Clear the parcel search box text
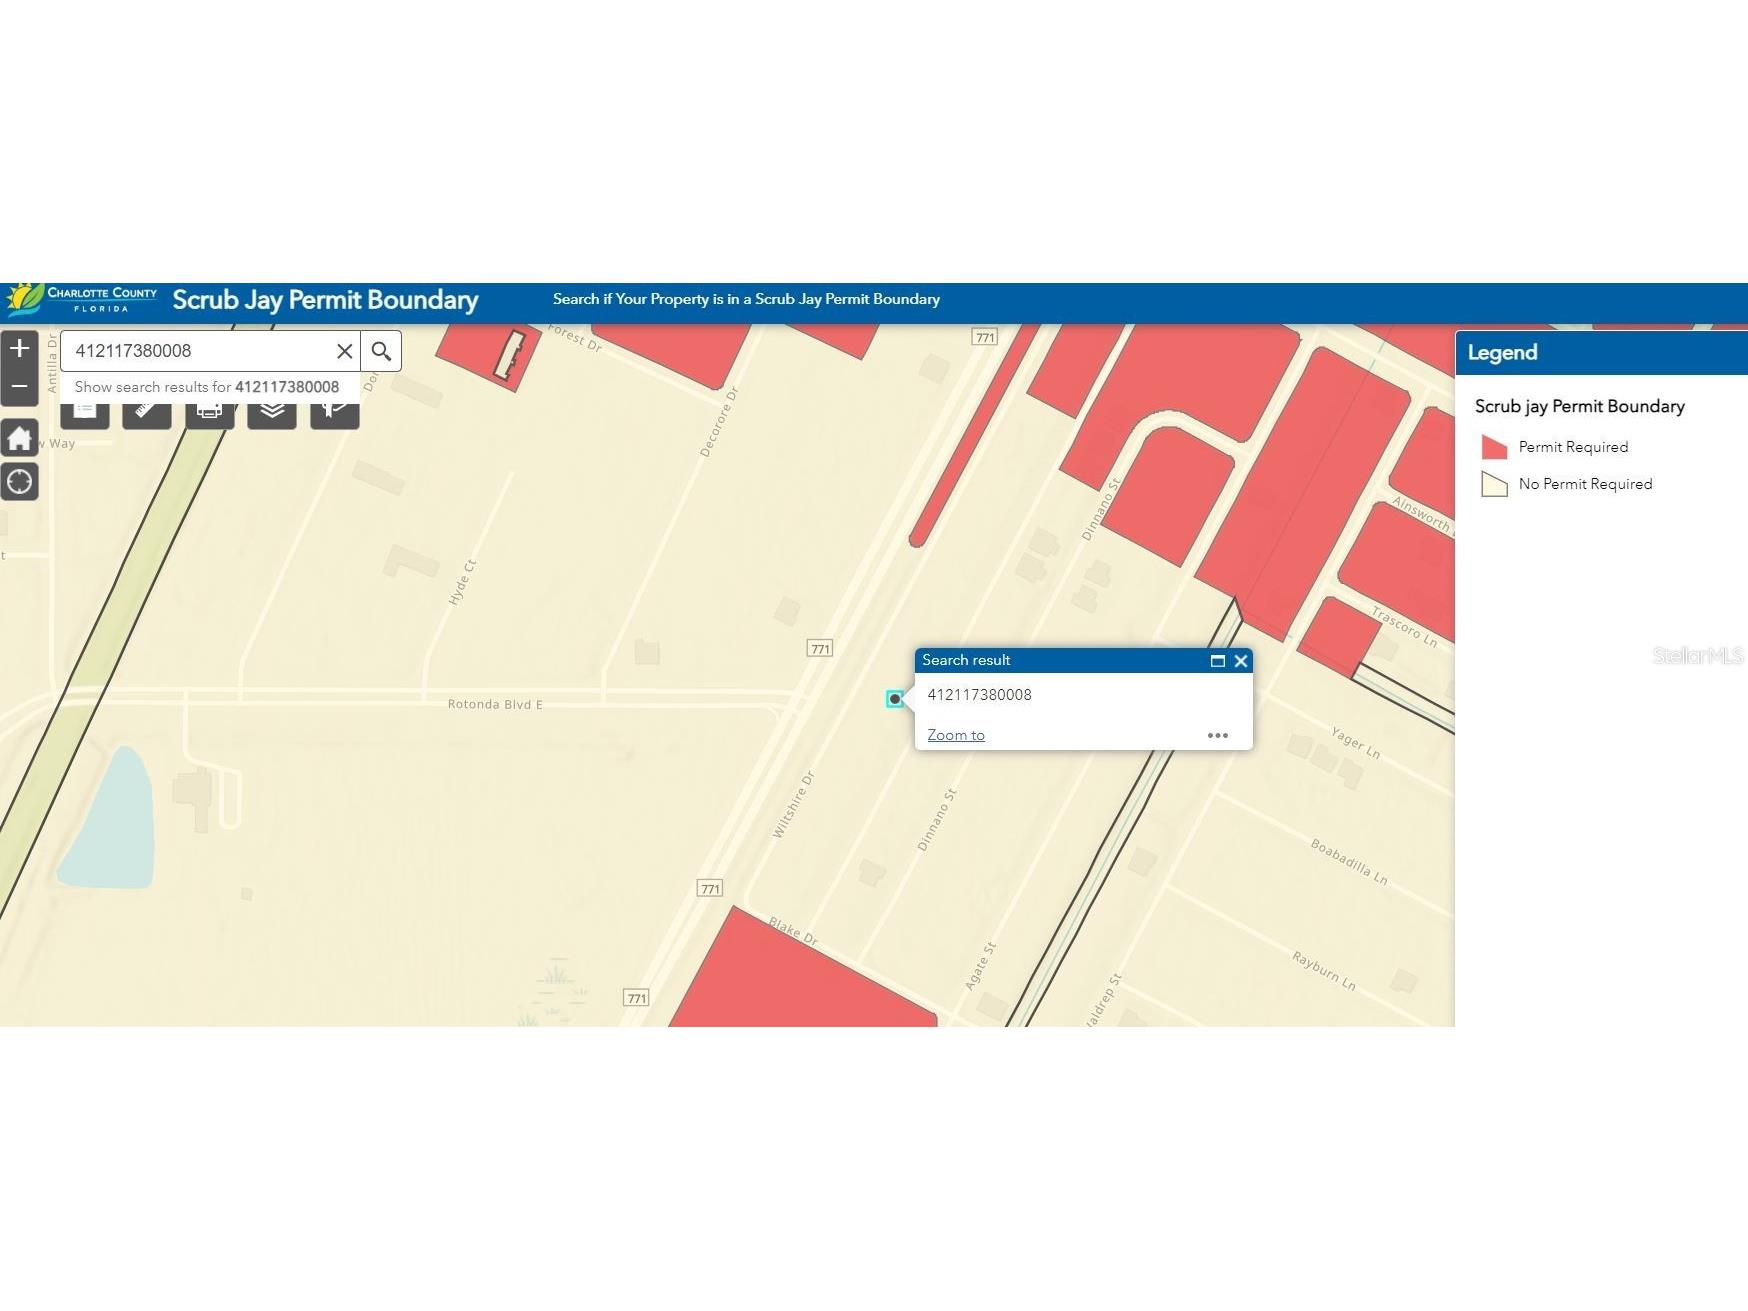 [344, 351]
